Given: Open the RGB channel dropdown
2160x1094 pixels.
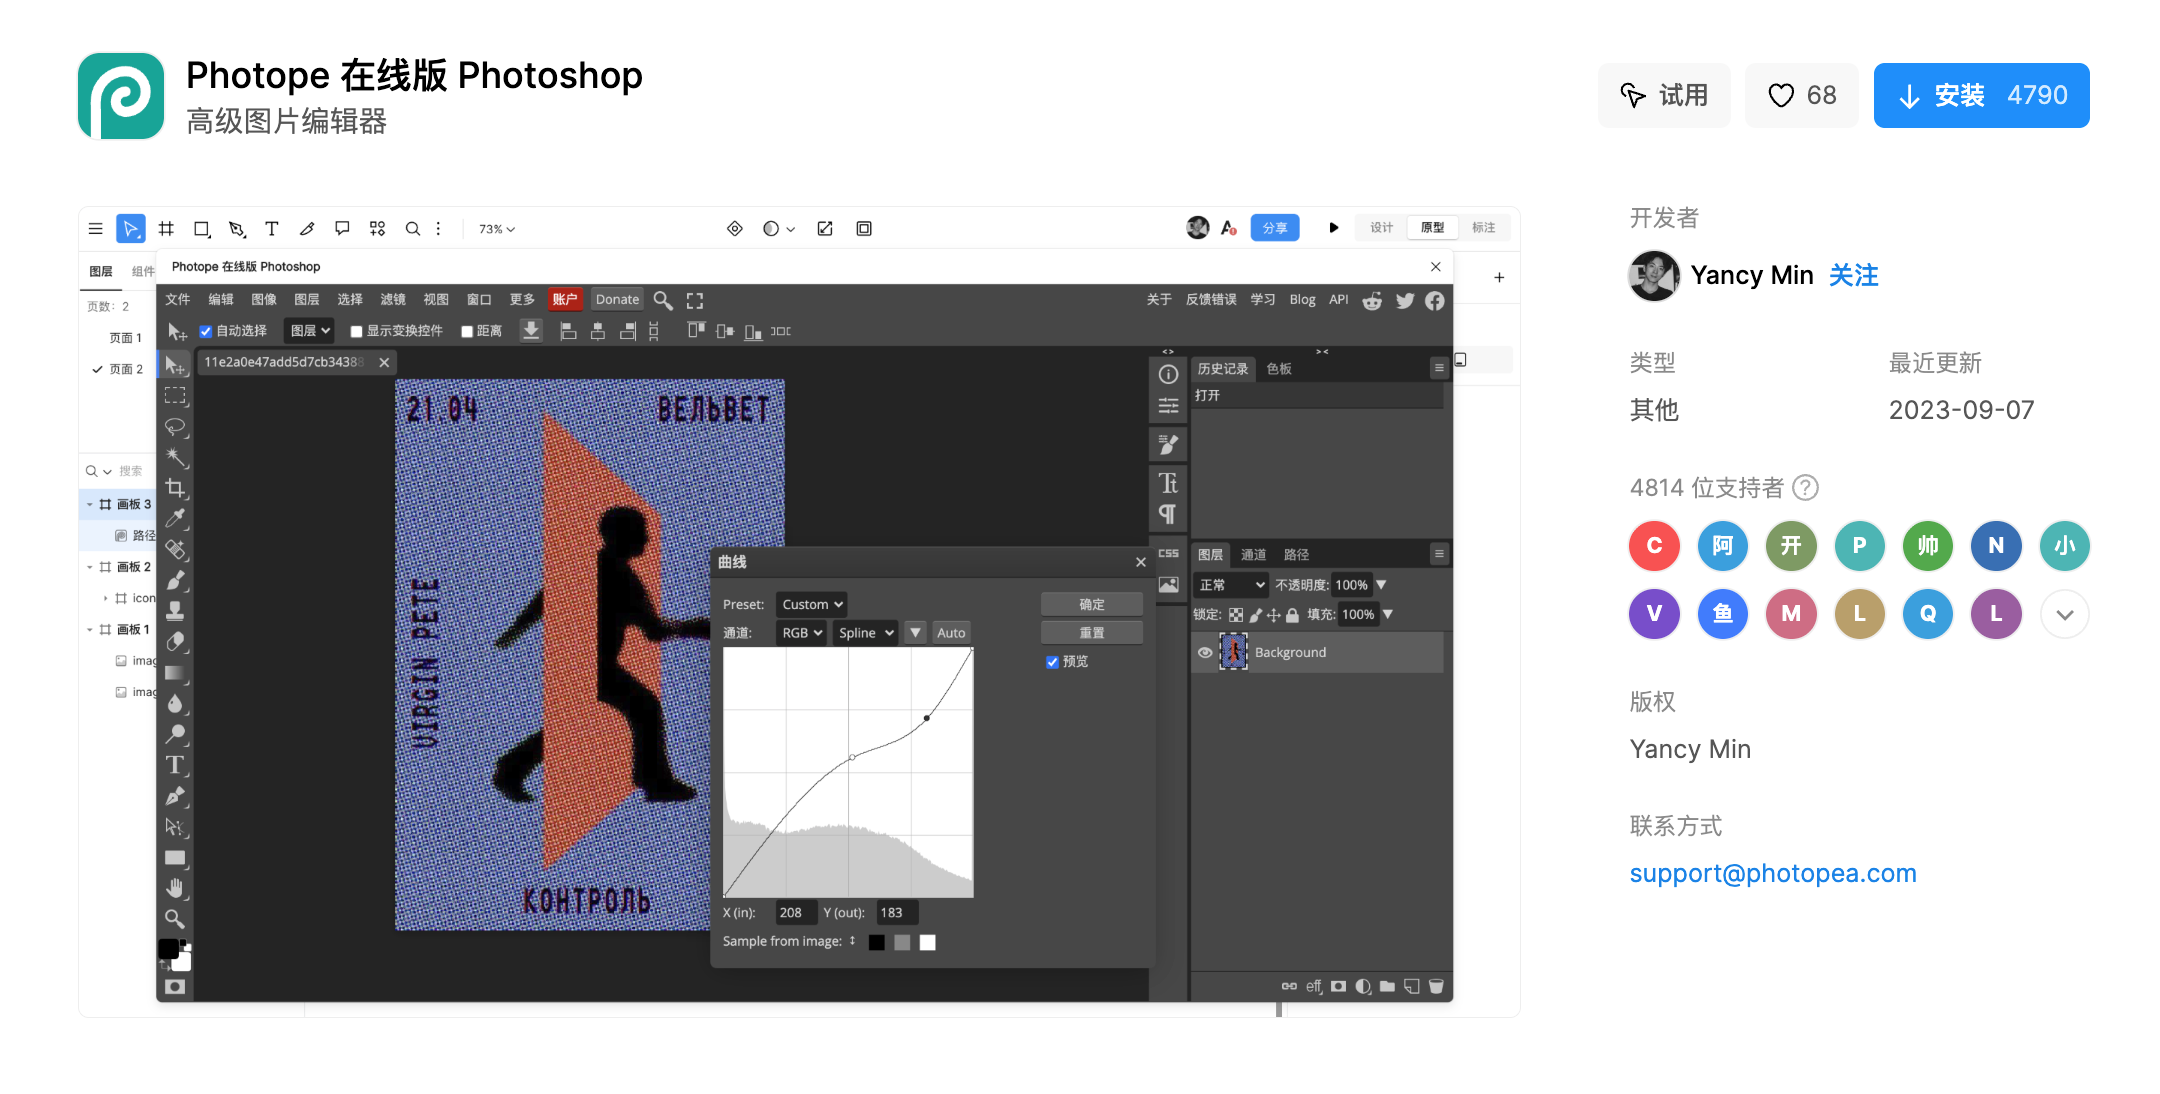Looking at the screenshot, I should [801, 632].
